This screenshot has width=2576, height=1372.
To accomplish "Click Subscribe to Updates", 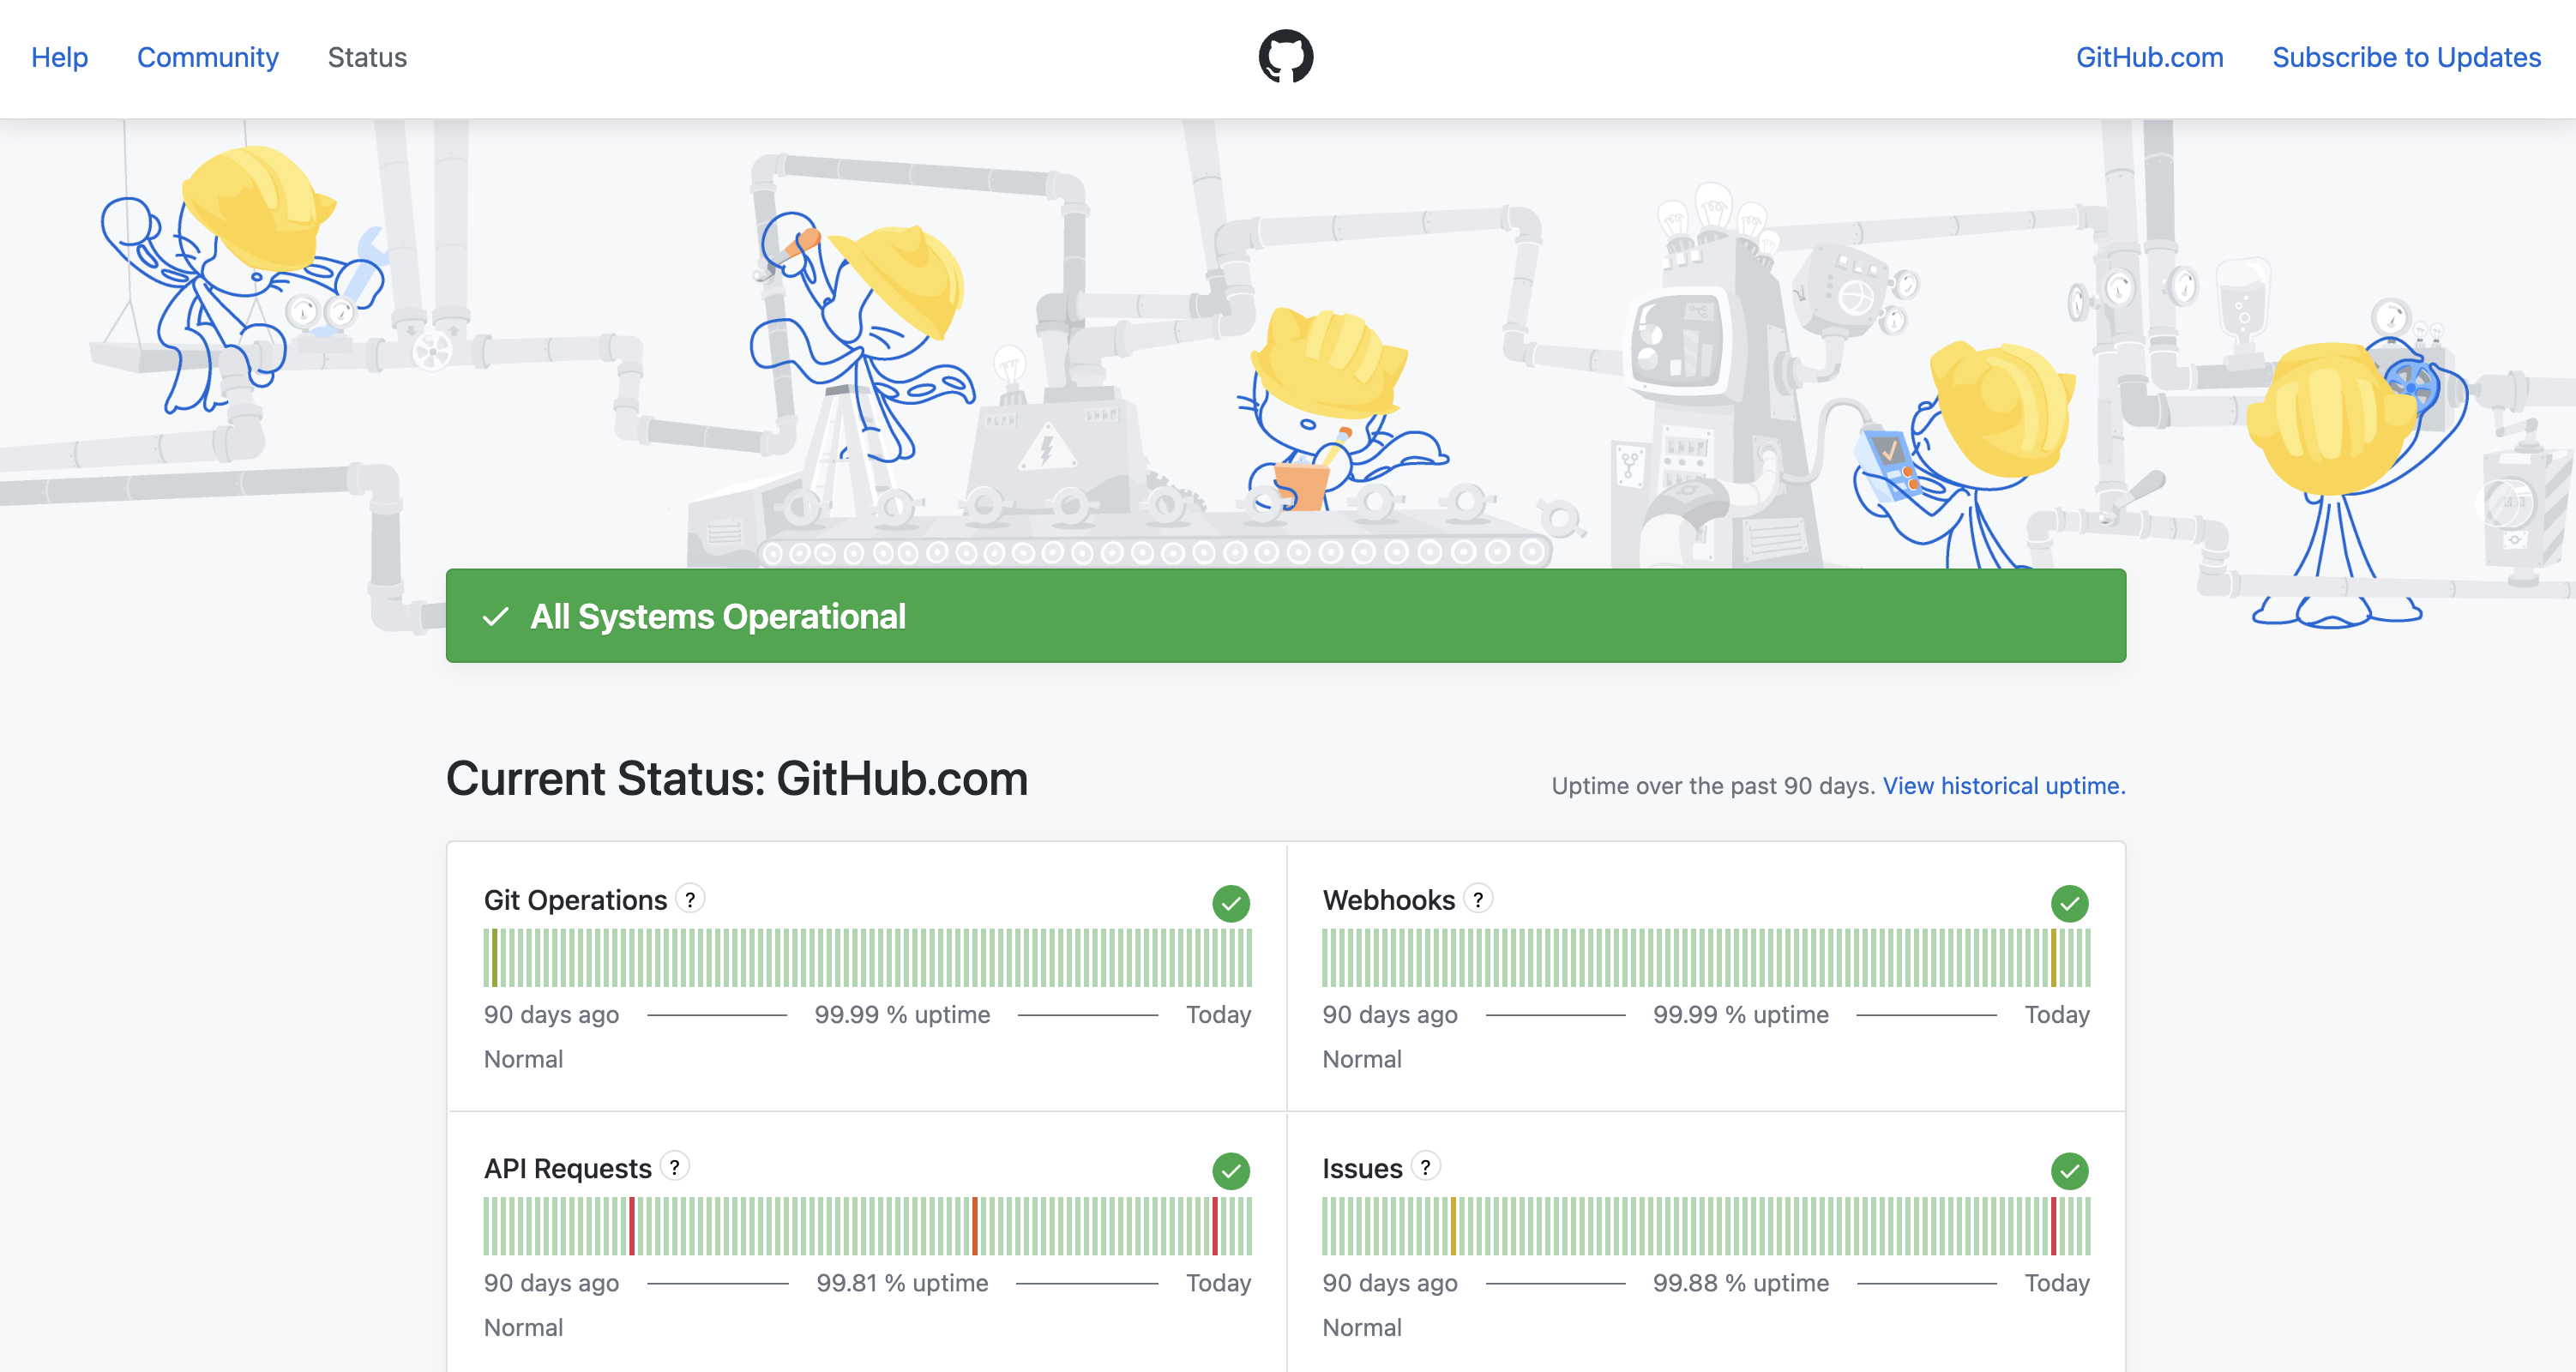I will (2406, 58).
